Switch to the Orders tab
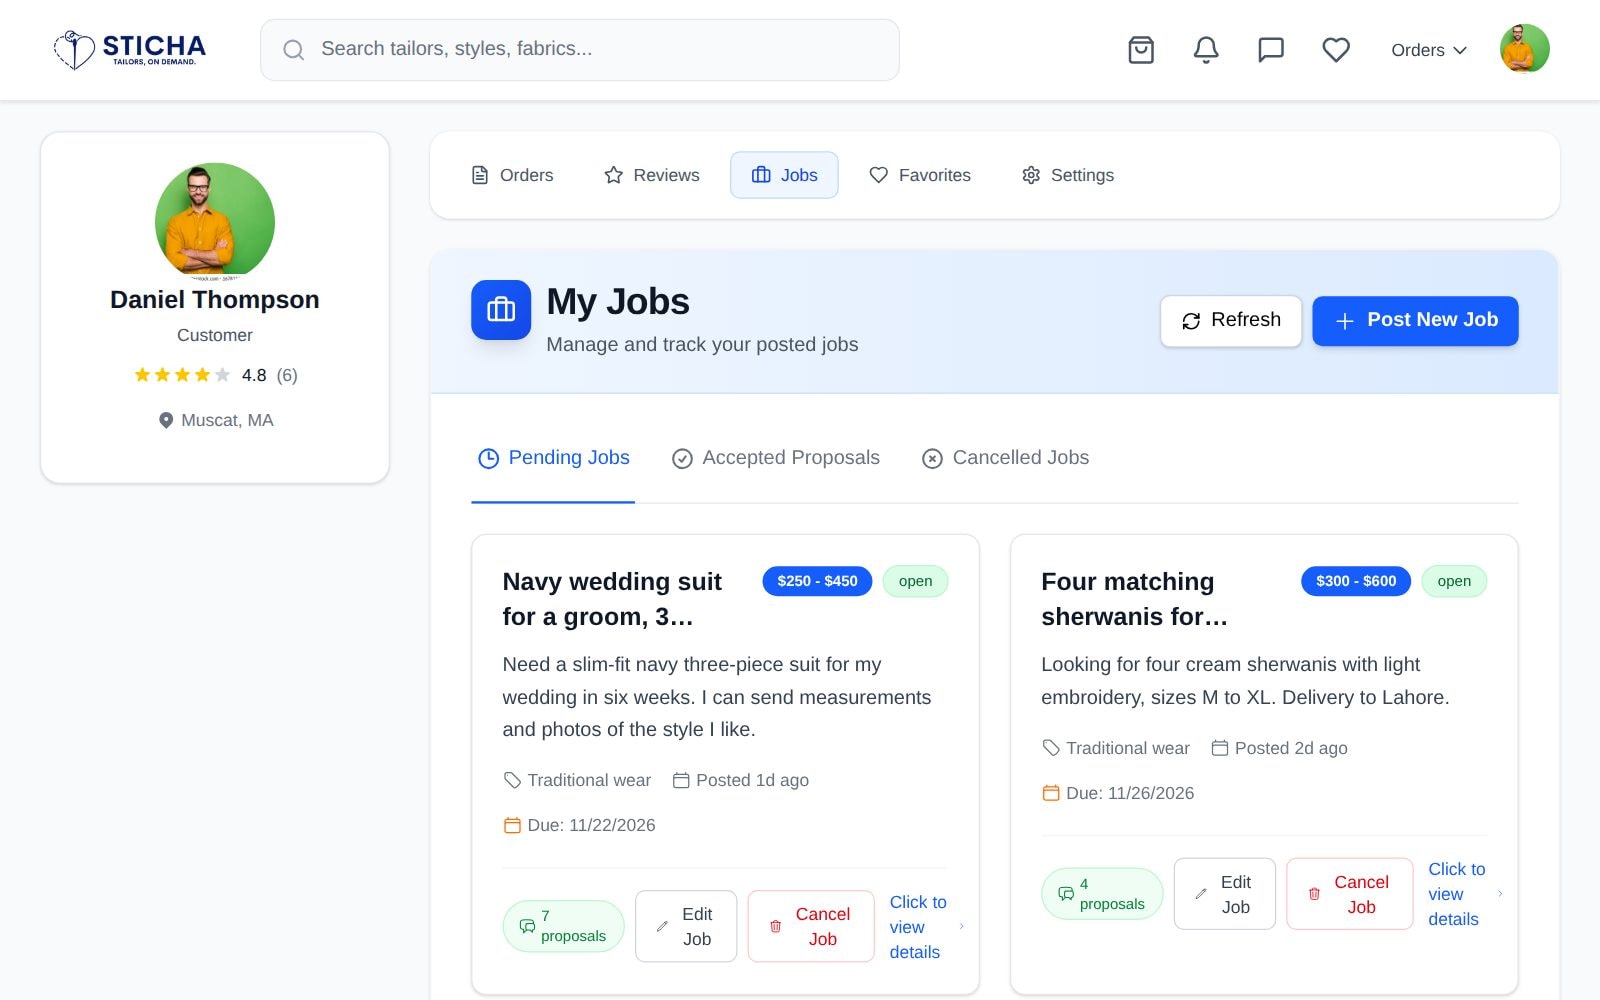1600x1000 pixels. [512, 175]
